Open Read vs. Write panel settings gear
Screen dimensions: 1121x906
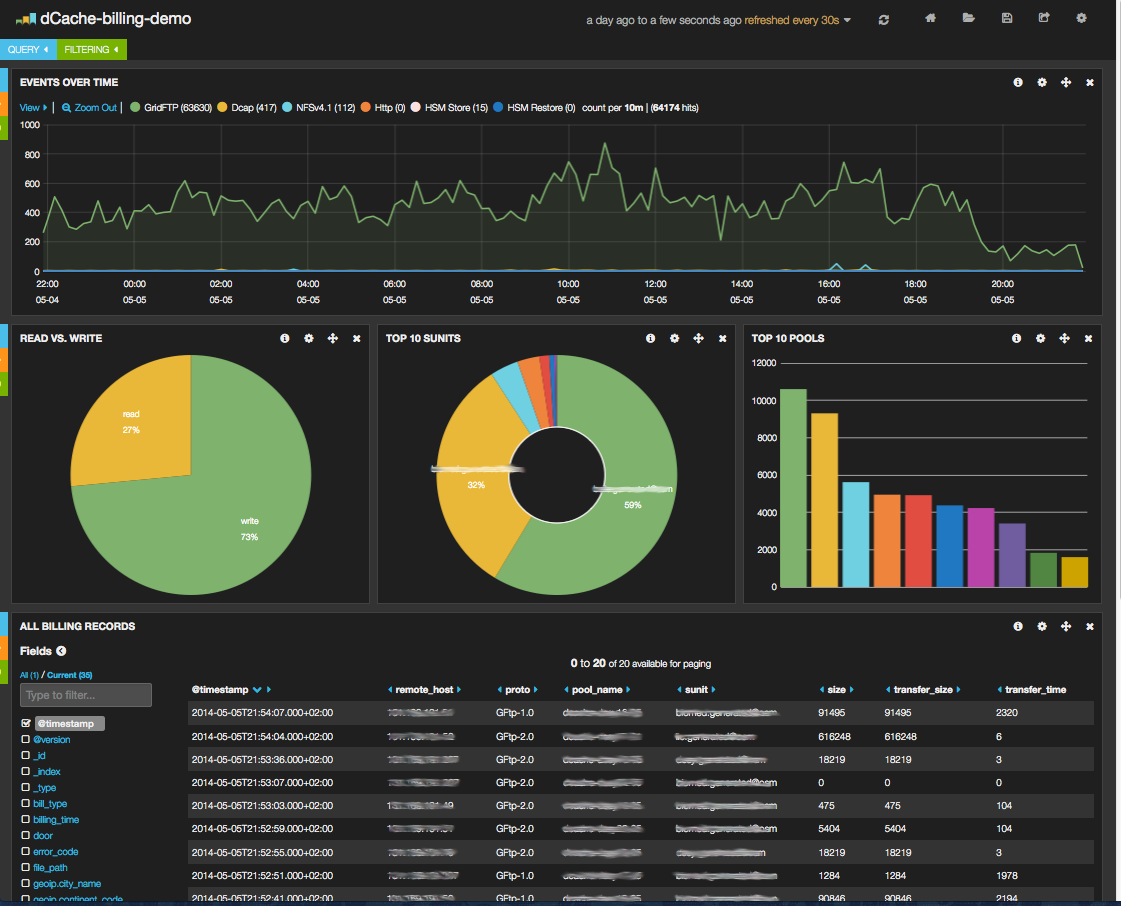309,338
